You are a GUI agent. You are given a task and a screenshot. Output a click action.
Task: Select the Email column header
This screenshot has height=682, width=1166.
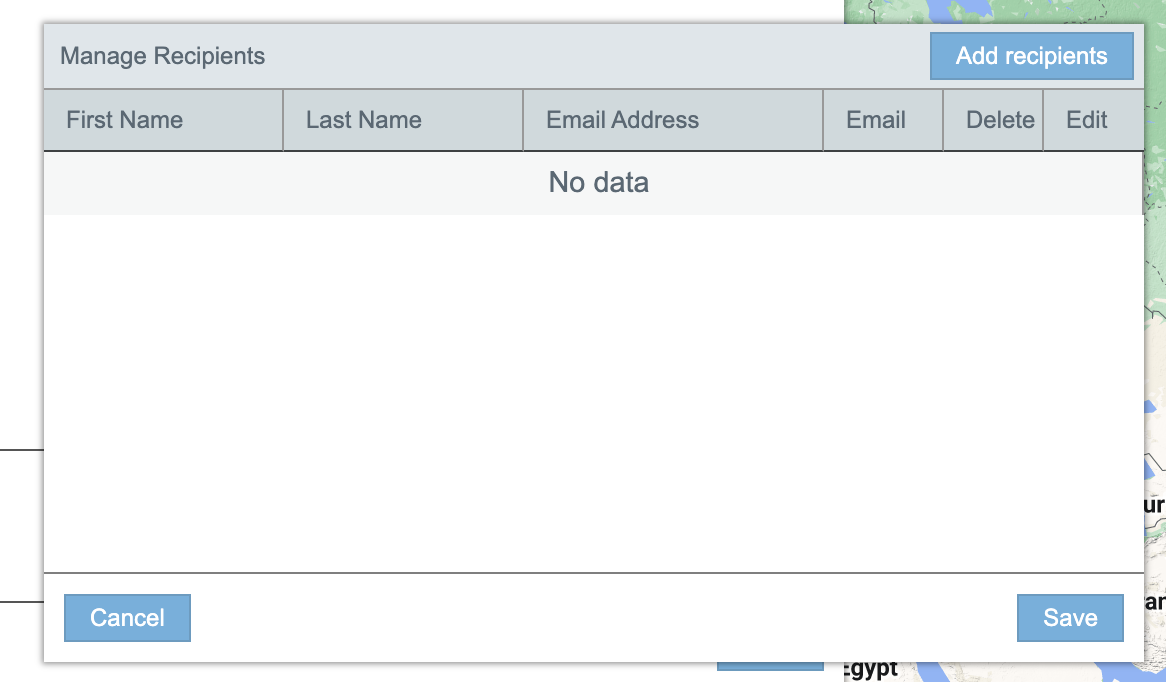click(x=876, y=120)
